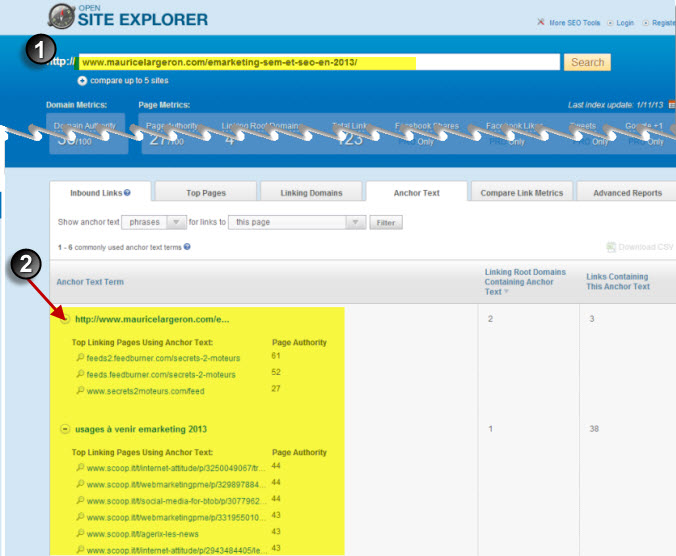Click the Page Authority value 61
The height and width of the screenshot is (556, 676).
276,356
